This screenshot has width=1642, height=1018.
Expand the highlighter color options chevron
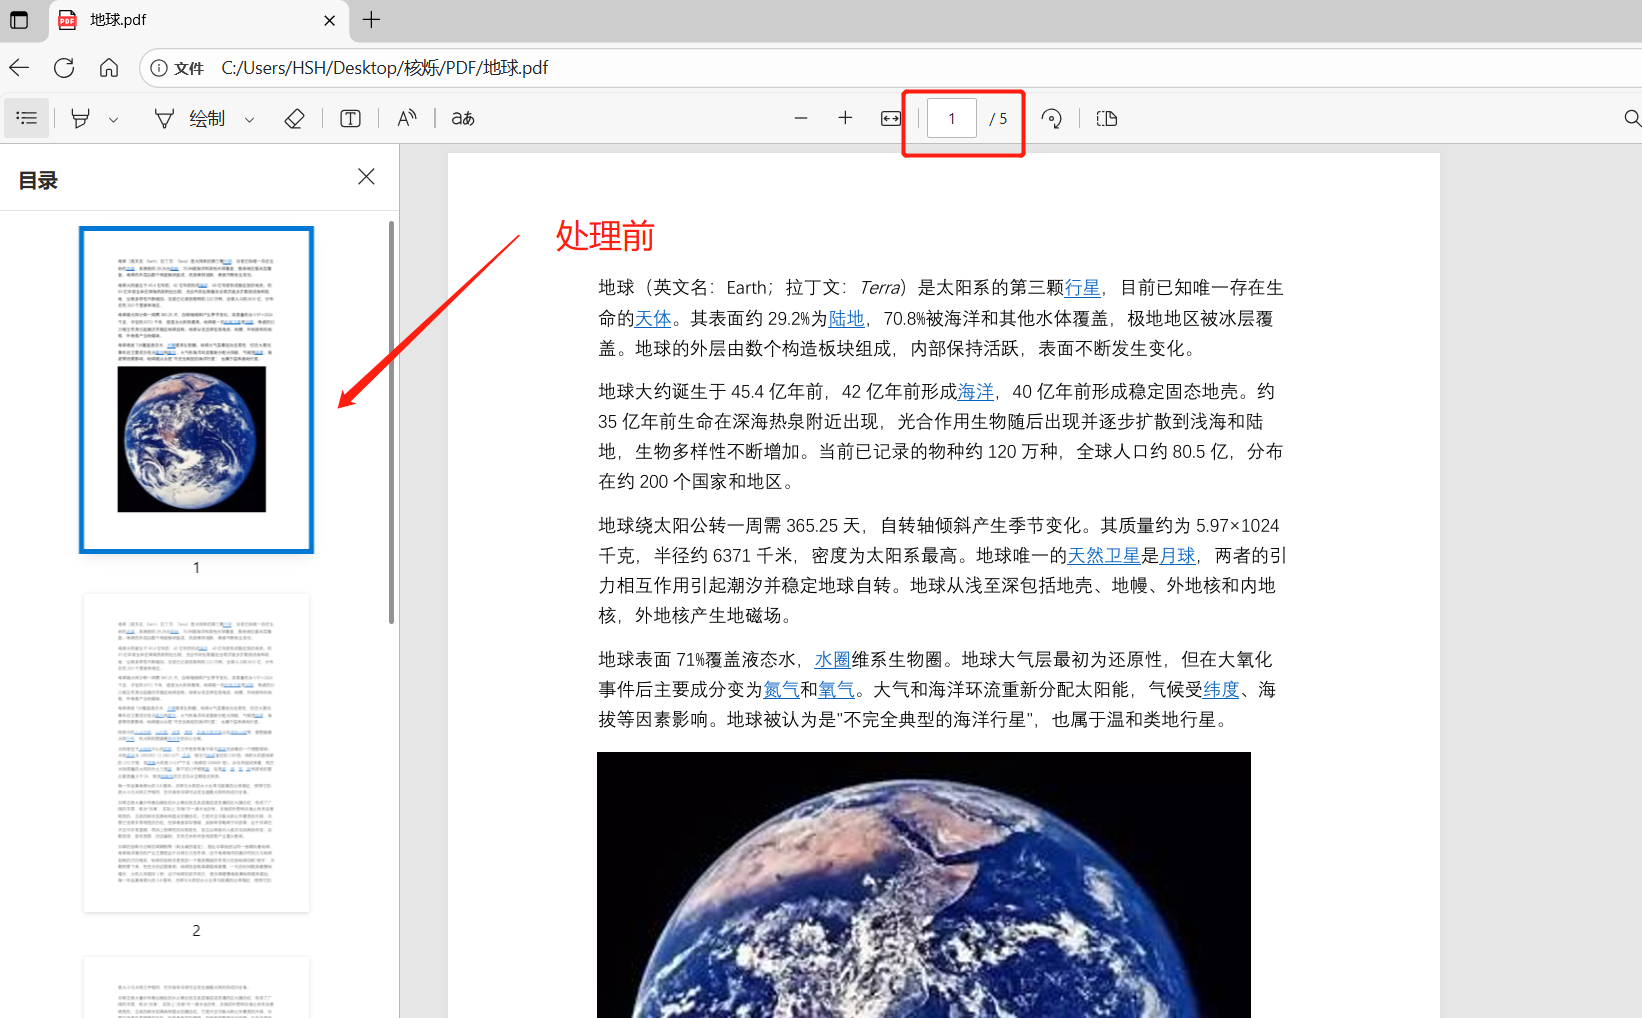(113, 118)
